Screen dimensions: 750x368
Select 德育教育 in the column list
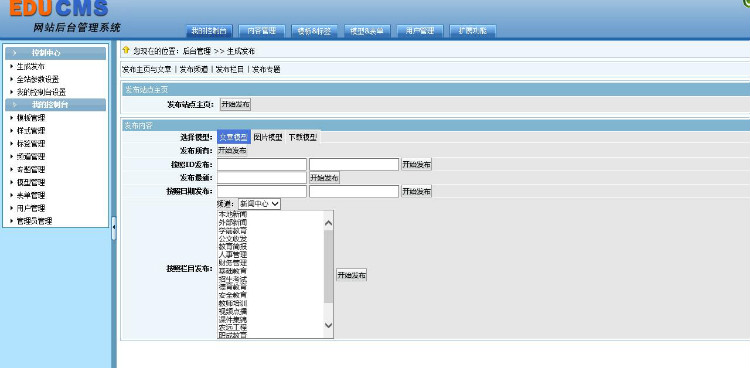pyautogui.click(x=233, y=287)
